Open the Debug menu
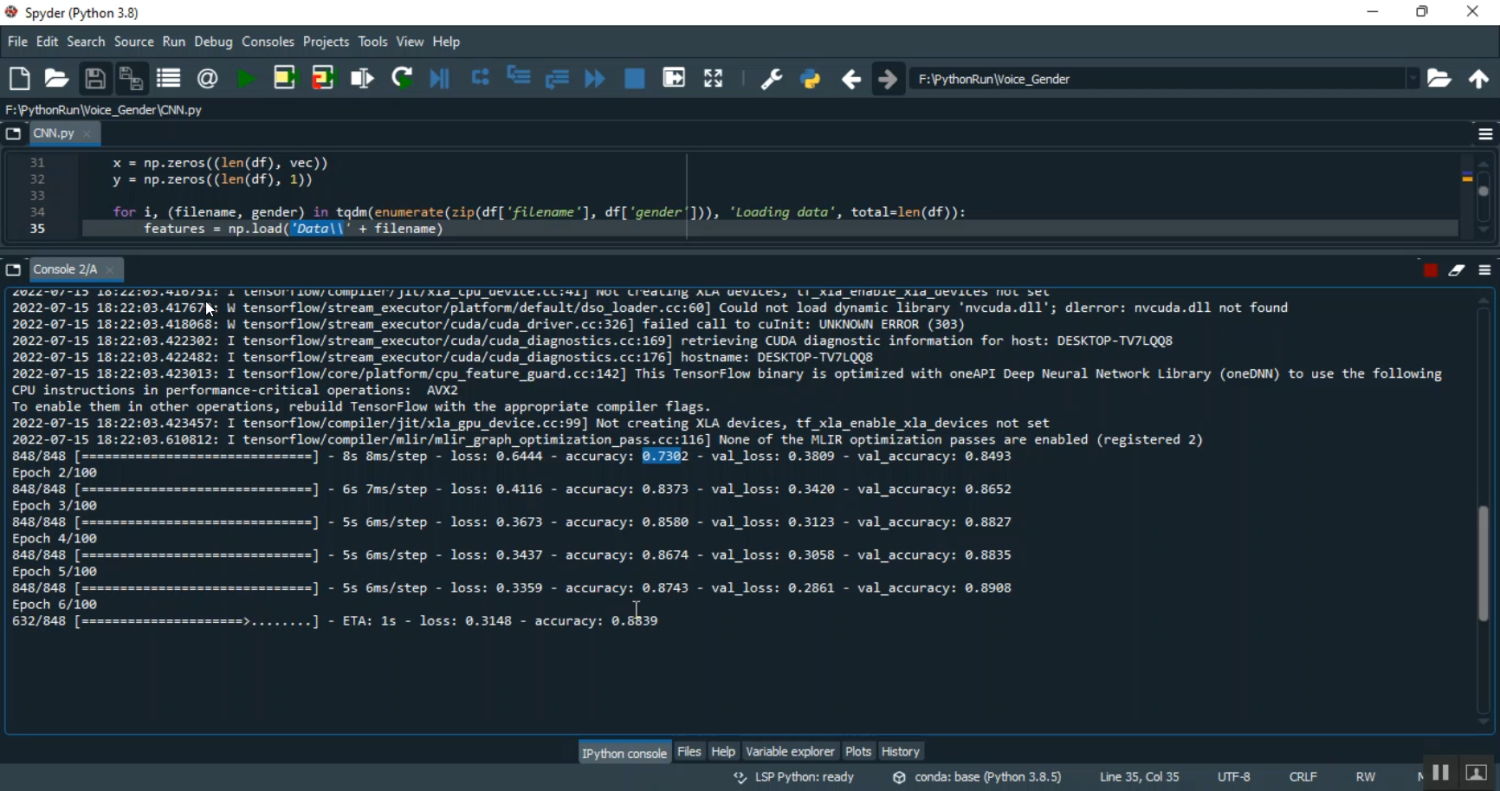1500x791 pixels. click(213, 41)
